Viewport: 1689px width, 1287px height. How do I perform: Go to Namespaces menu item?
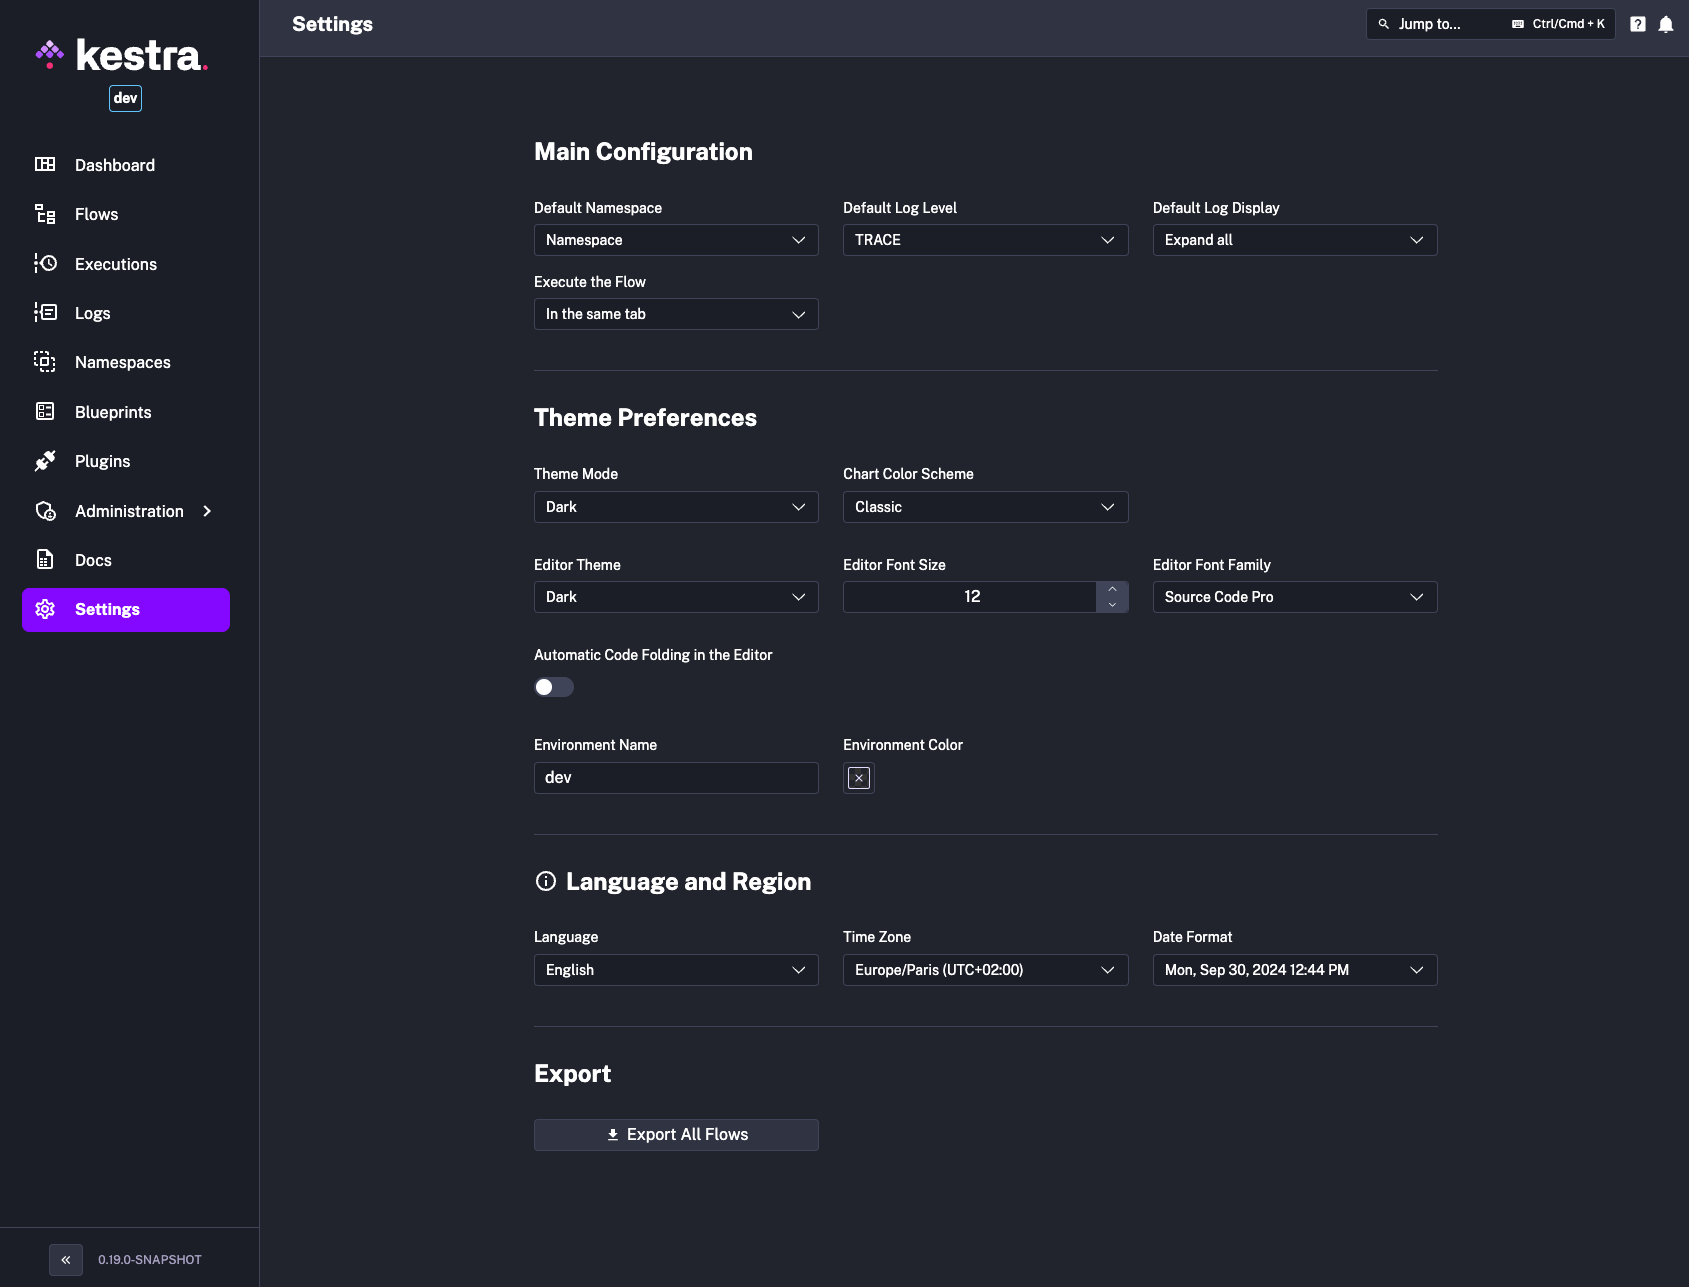(x=126, y=362)
